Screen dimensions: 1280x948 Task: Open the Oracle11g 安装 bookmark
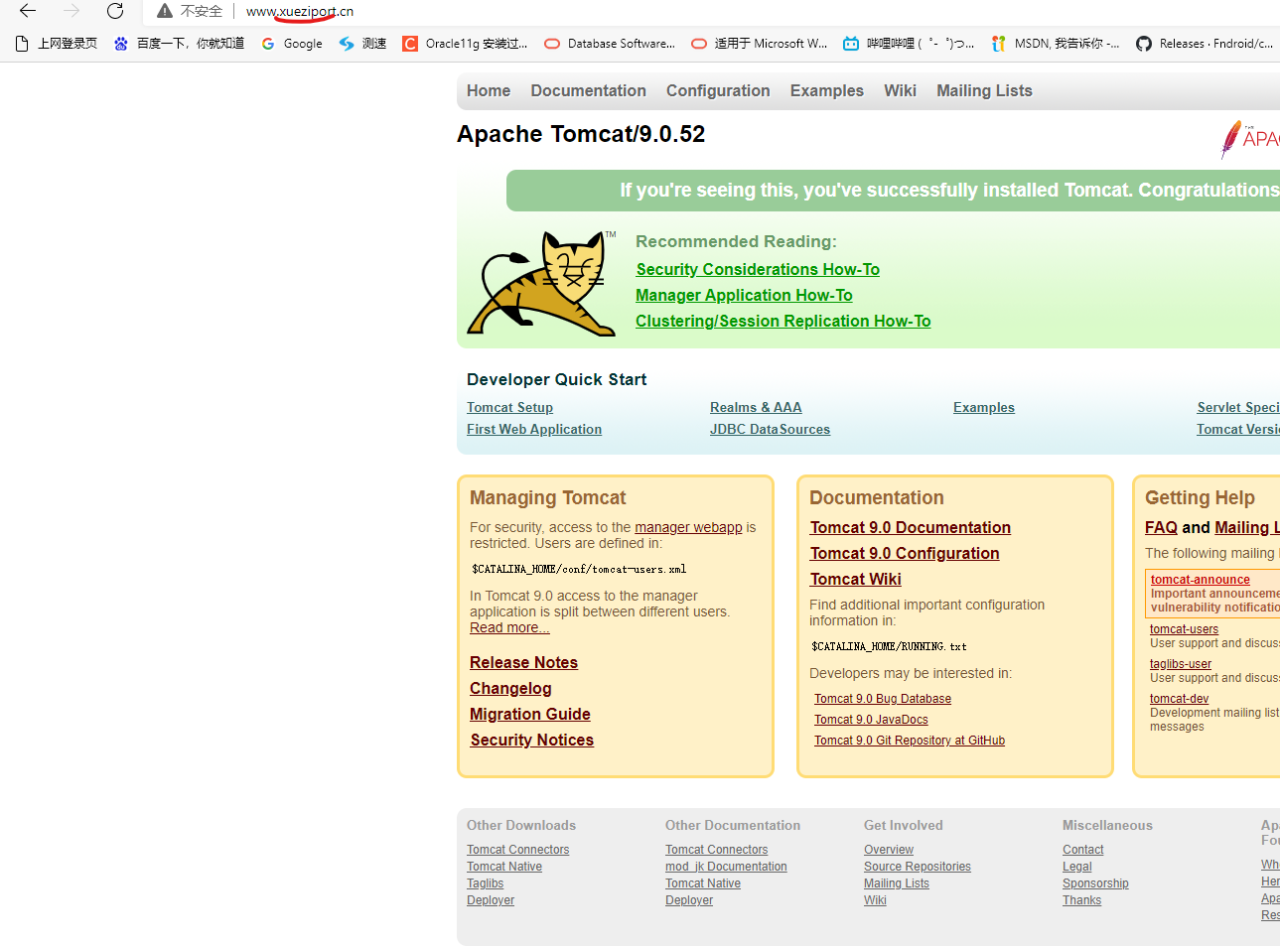tap(465, 43)
